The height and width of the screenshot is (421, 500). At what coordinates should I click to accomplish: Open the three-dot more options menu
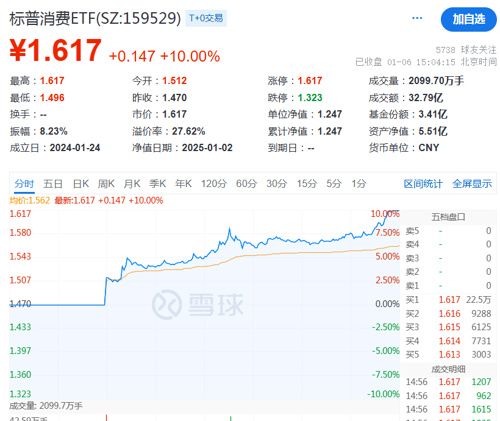click(x=417, y=18)
